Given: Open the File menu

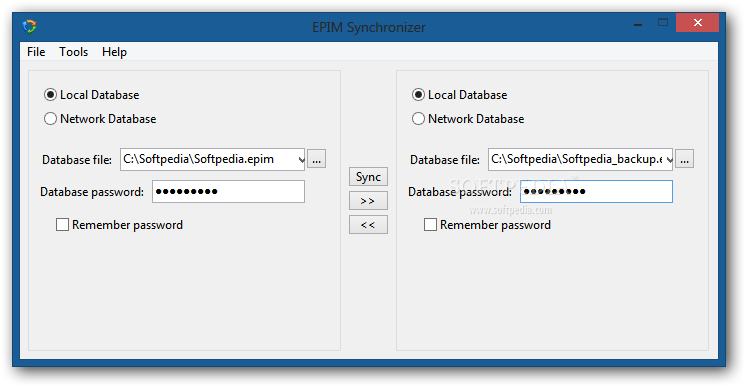Looking at the screenshot, I should click(36, 52).
